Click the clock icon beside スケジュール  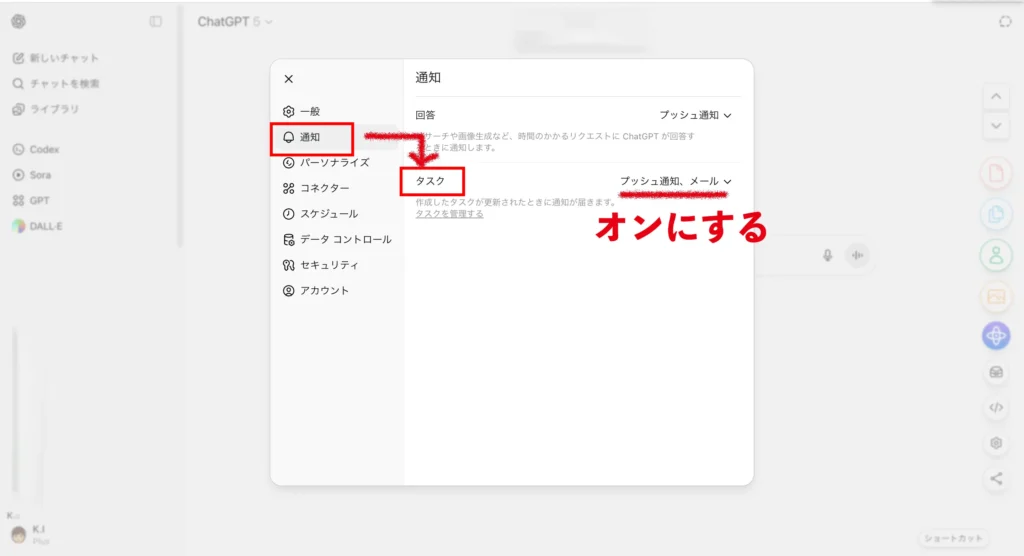(289, 214)
